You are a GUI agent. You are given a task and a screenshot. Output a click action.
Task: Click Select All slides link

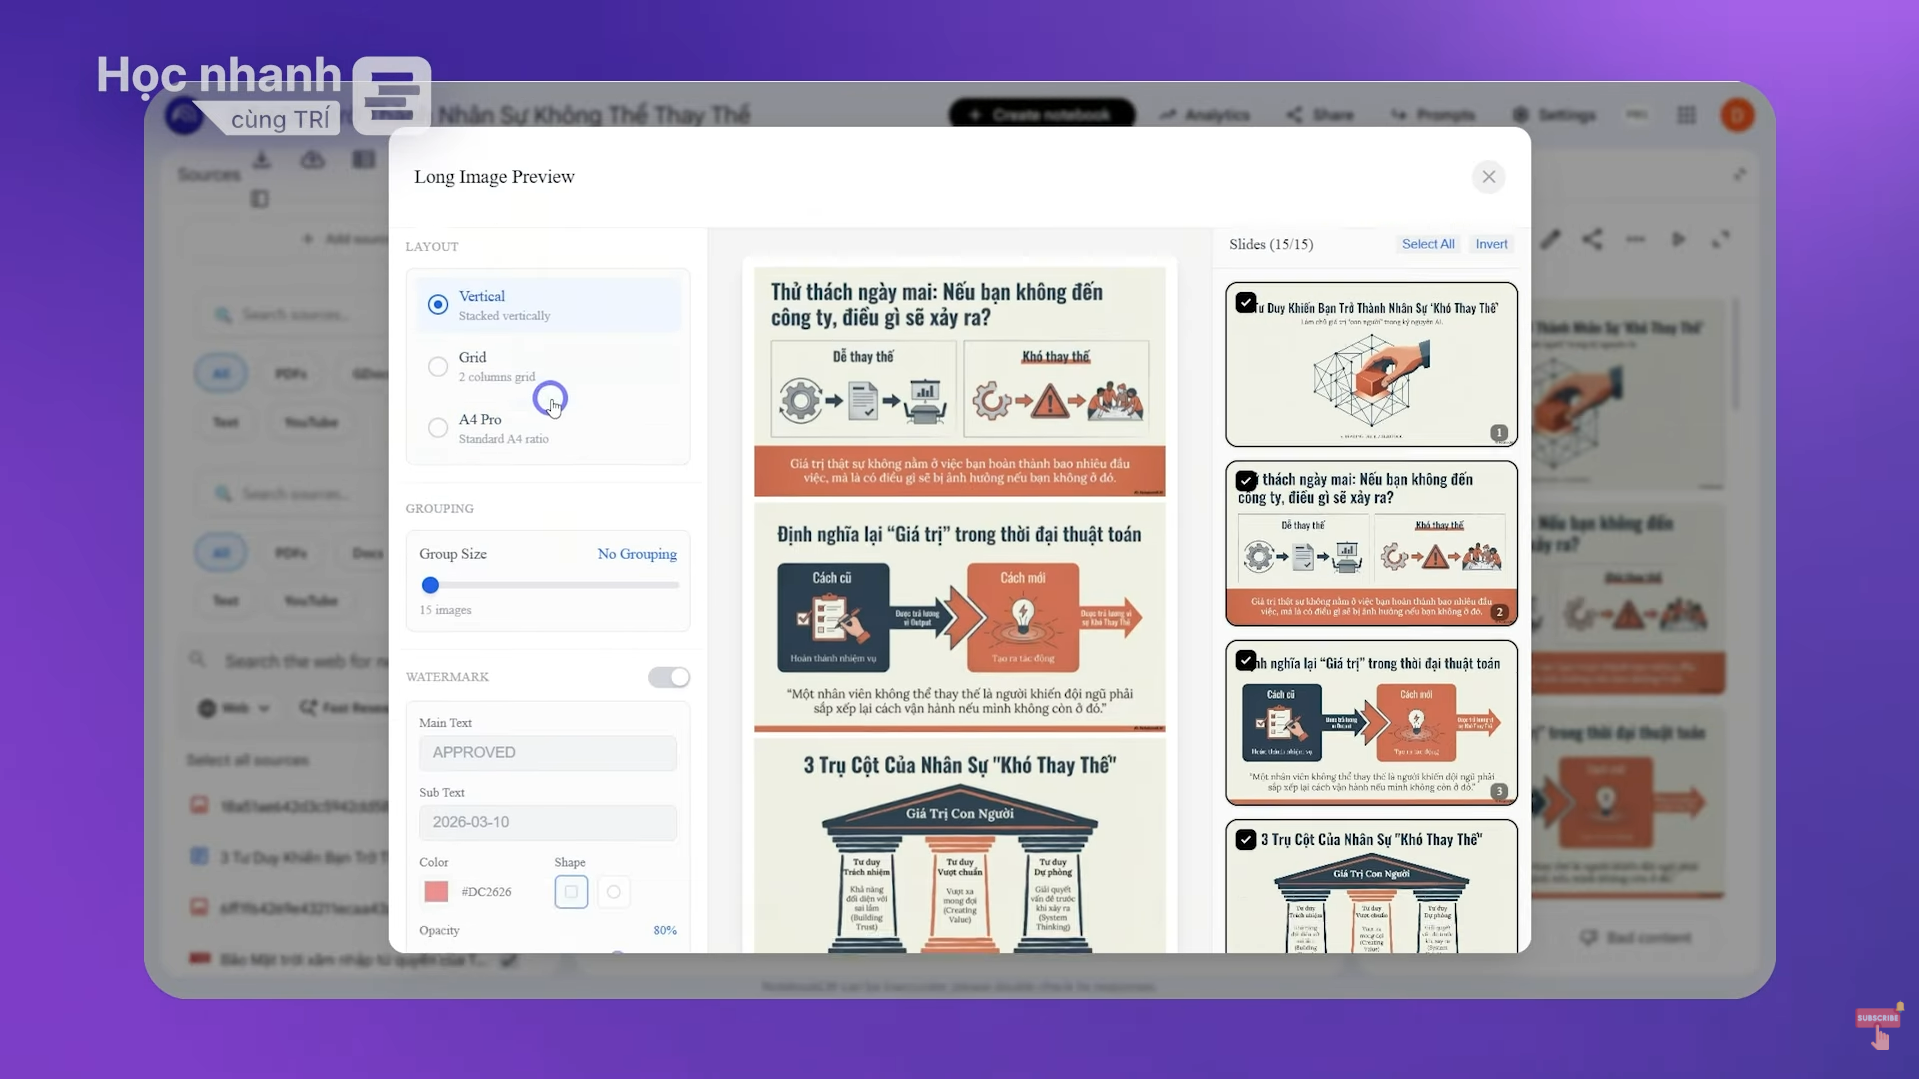click(1427, 244)
